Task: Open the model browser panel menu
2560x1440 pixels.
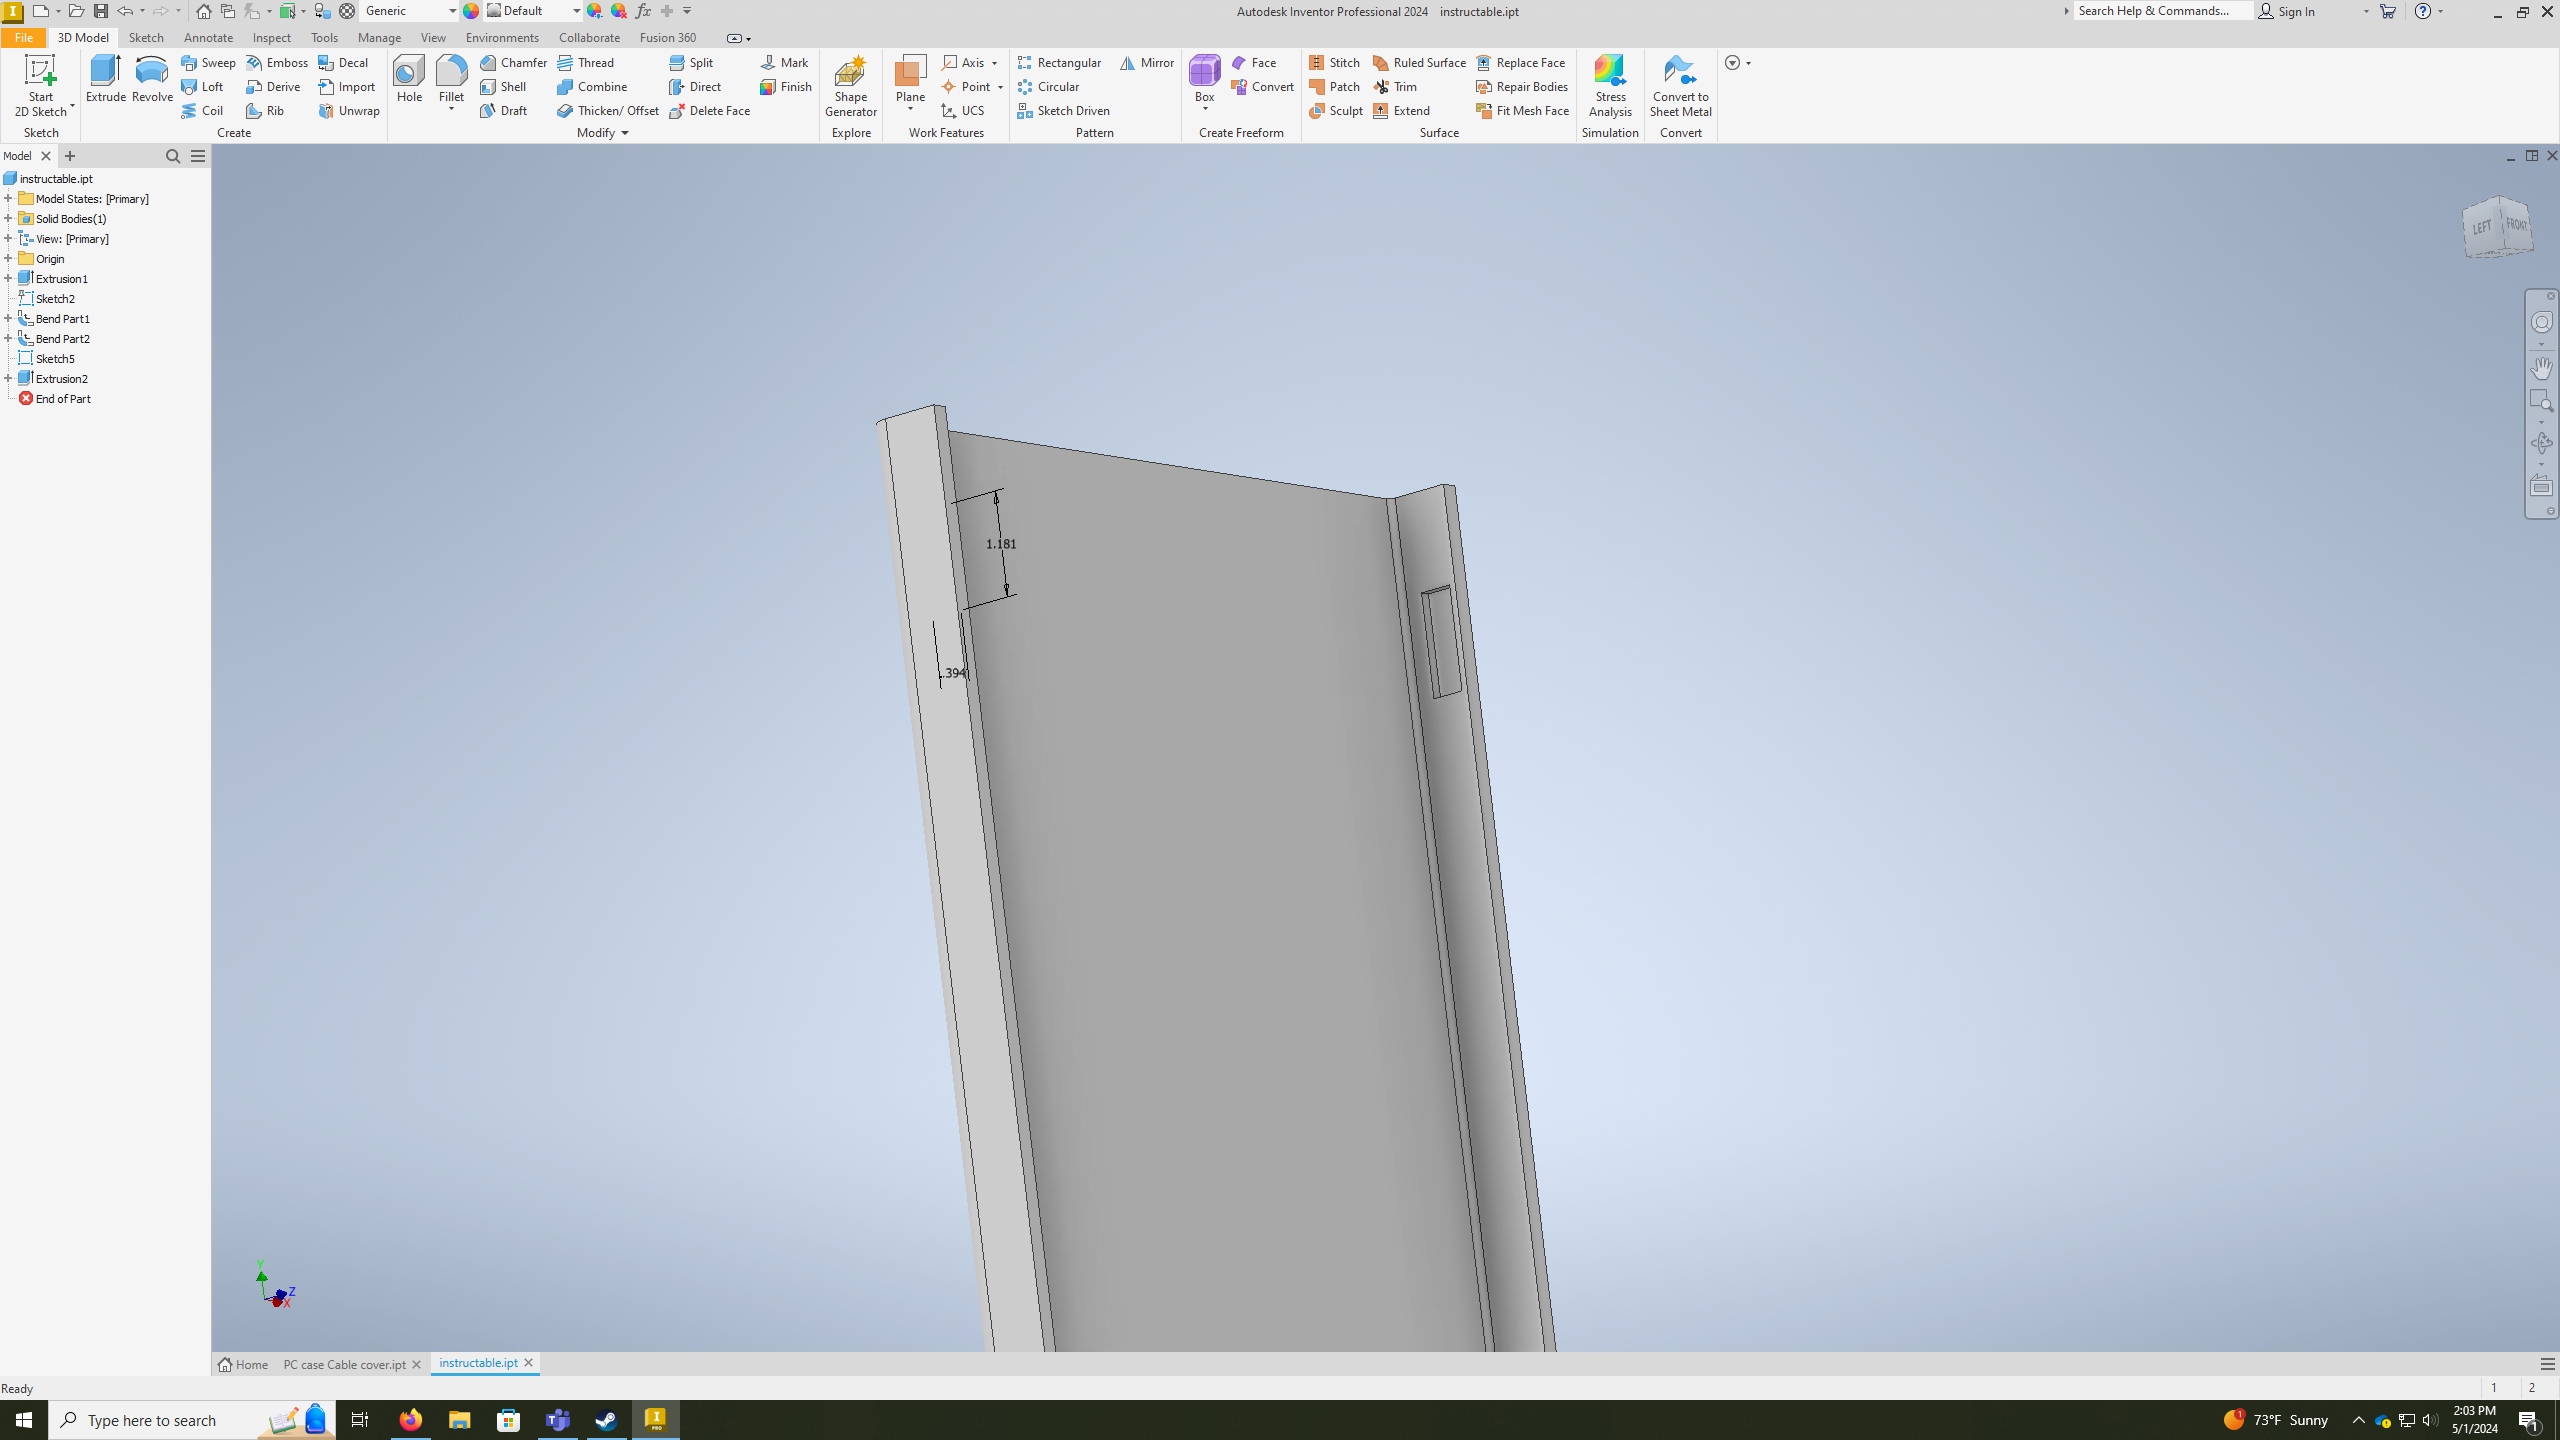Action: [198, 156]
